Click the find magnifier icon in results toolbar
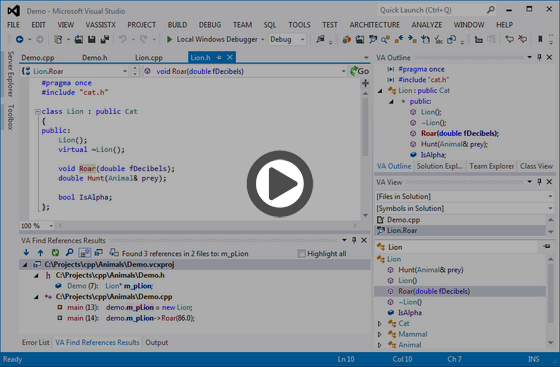Viewport: 560px width, 367px height. [69, 253]
